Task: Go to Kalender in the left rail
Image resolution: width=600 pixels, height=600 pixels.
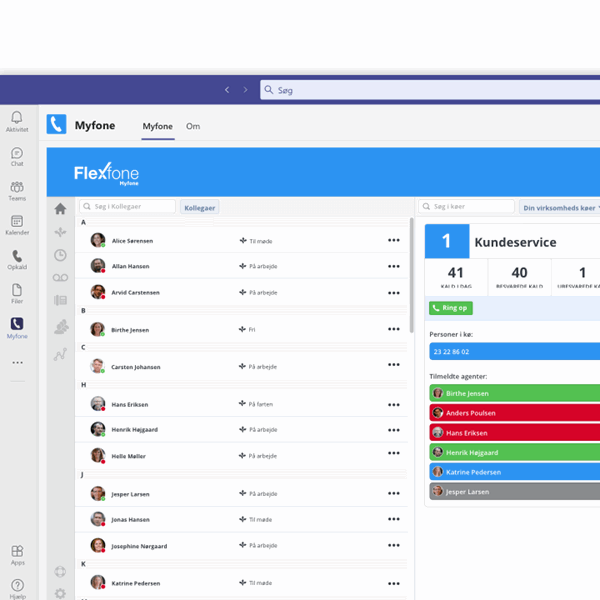Action: pos(16,224)
